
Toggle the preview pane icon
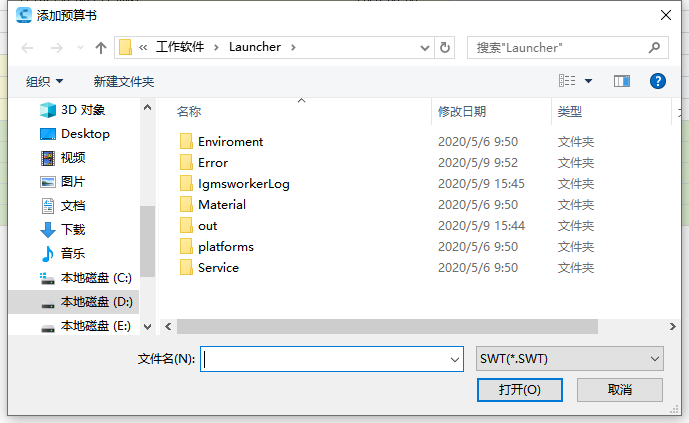pyautogui.click(x=621, y=81)
